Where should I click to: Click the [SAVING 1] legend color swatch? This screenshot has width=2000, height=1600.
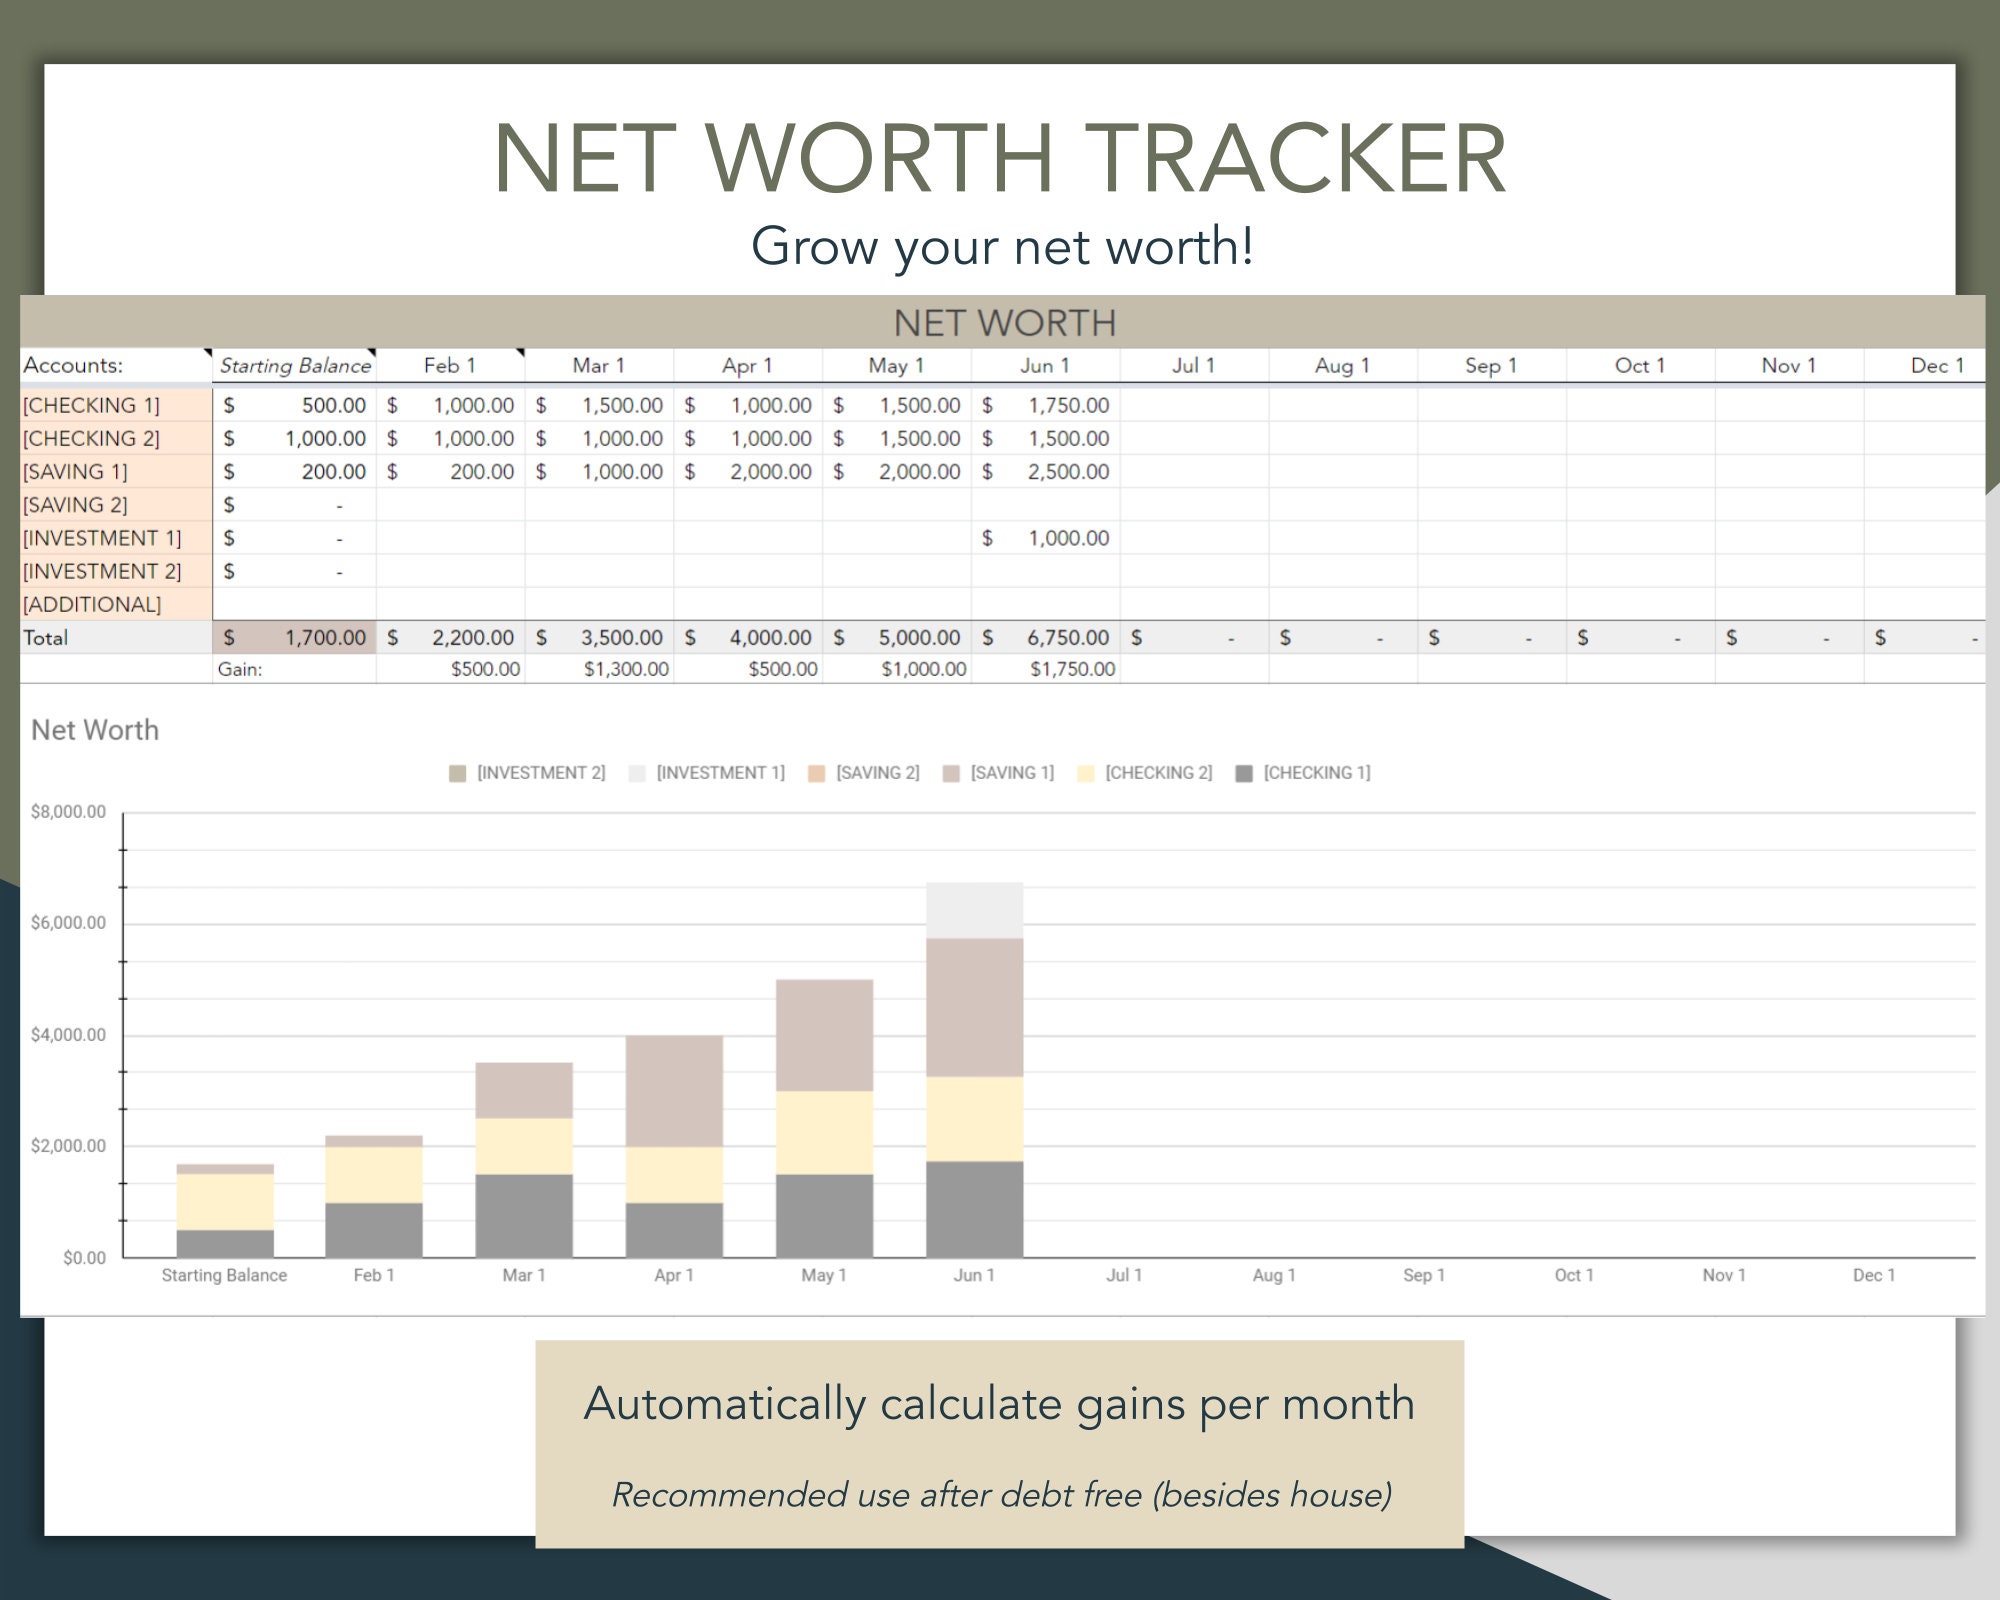tap(951, 774)
